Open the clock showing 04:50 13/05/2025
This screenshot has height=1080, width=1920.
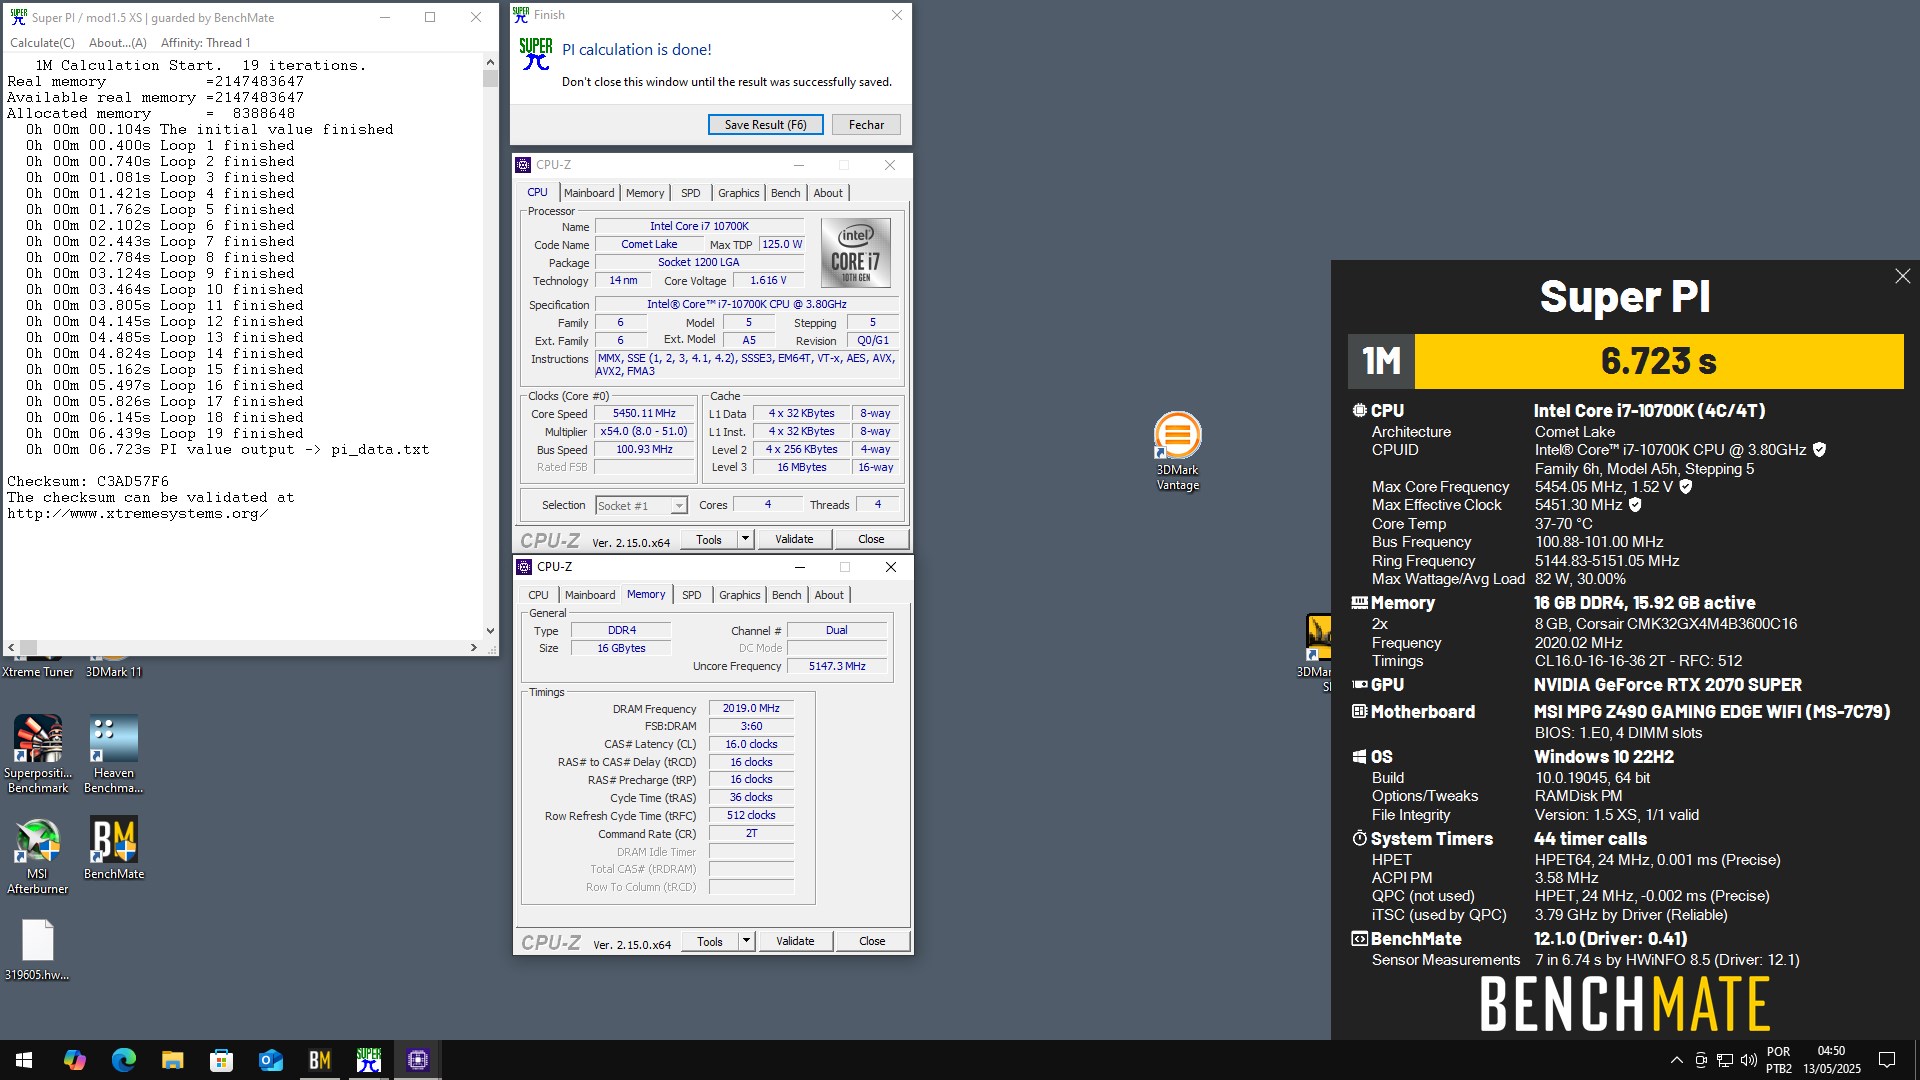point(1831,1060)
